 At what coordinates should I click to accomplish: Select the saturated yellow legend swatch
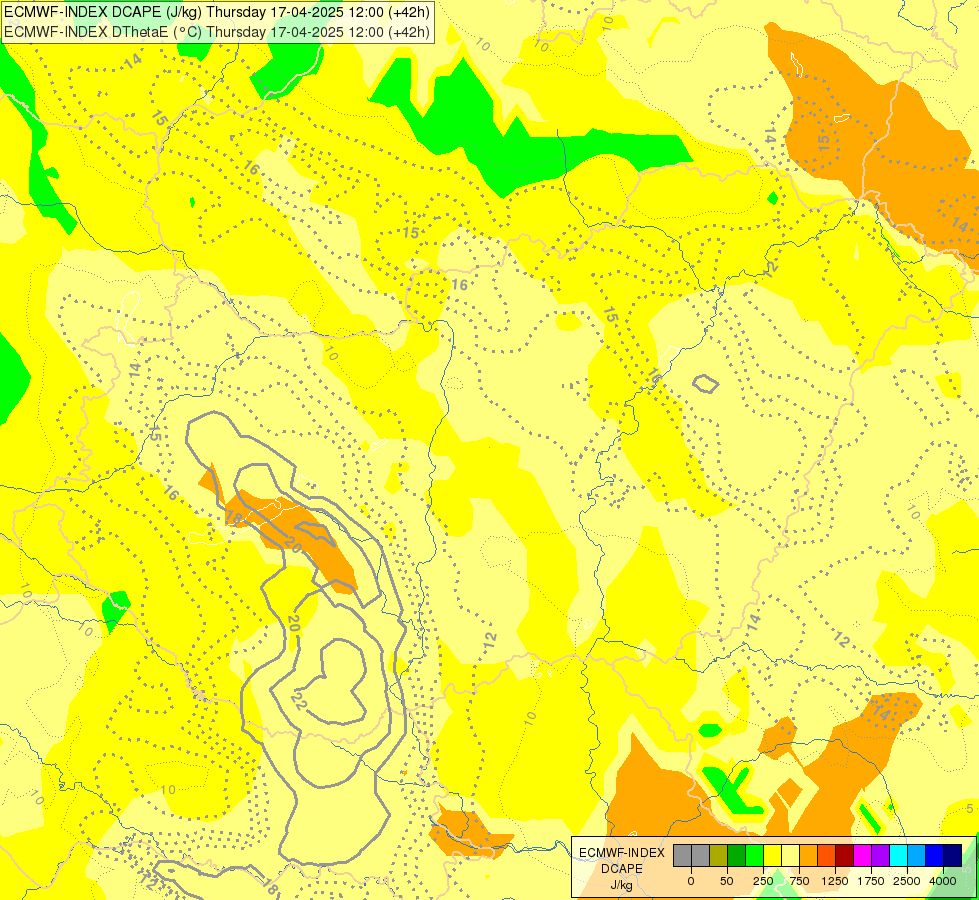coord(772,856)
